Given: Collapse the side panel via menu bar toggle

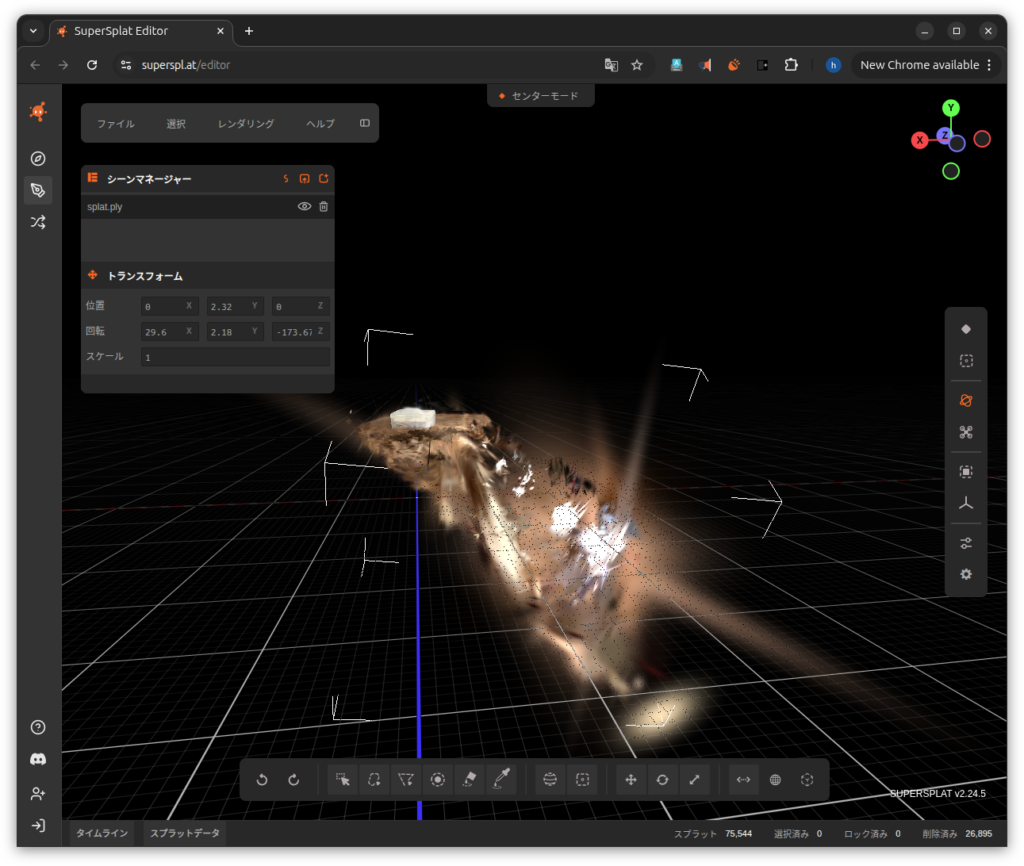Looking at the screenshot, I should 364,124.
